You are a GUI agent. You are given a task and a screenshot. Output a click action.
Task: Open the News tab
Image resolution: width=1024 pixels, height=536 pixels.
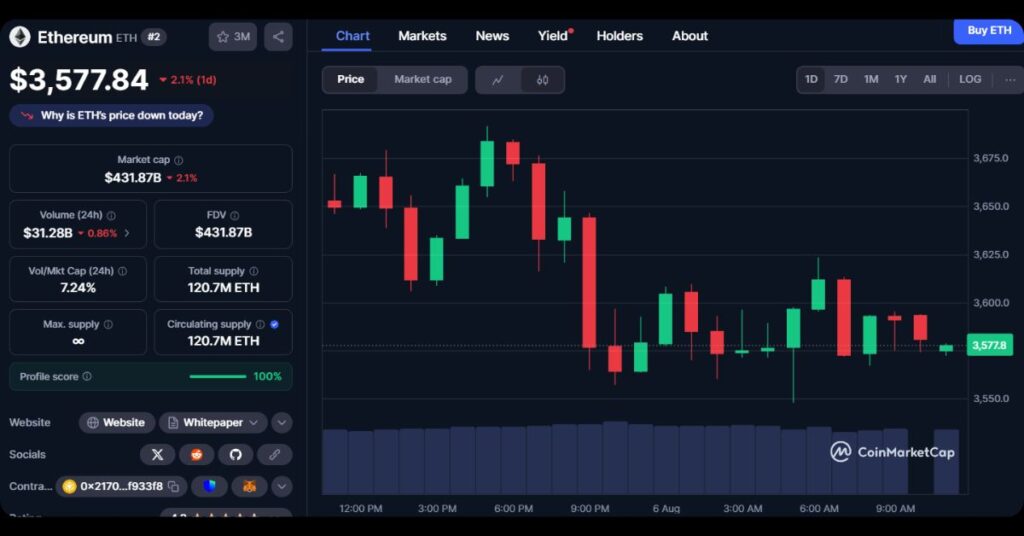point(492,36)
